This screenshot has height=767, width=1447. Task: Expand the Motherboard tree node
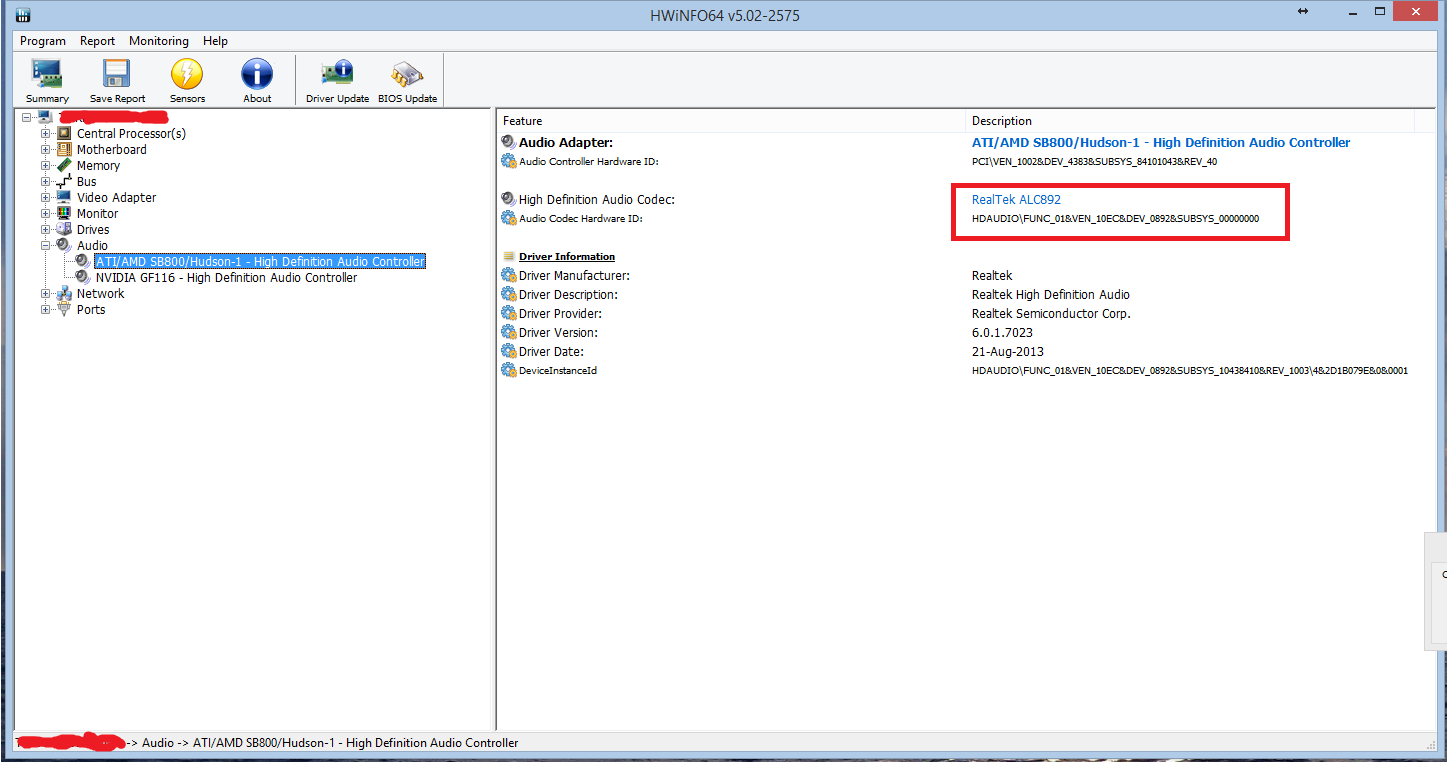[x=45, y=149]
